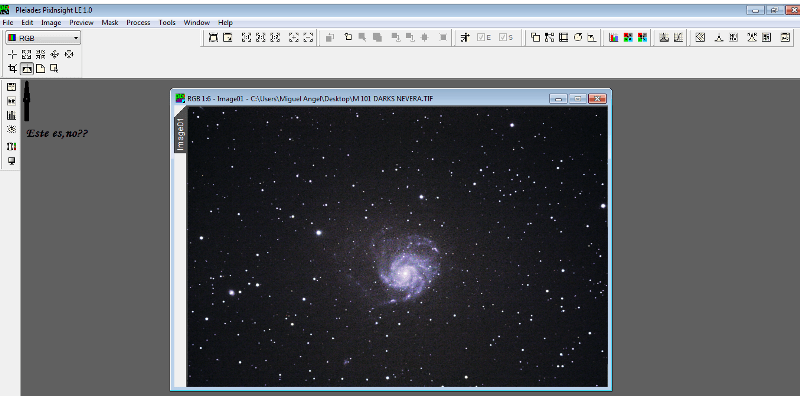
Task: Close the Image01 image window
Action: tap(597, 98)
